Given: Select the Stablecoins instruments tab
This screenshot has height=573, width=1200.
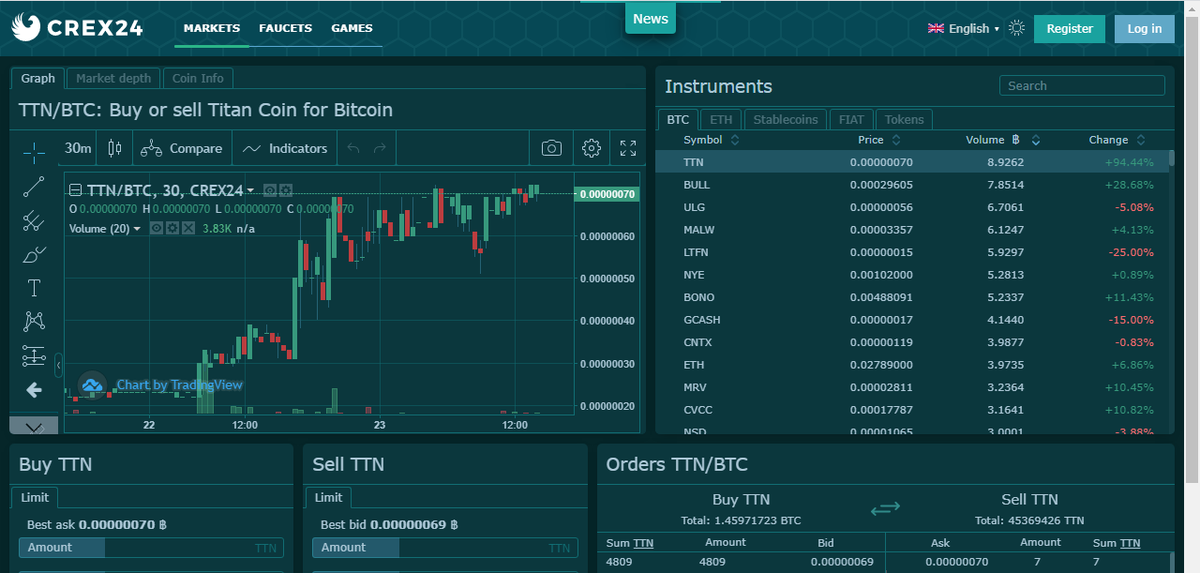Looking at the screenshot, I should 785,119.
